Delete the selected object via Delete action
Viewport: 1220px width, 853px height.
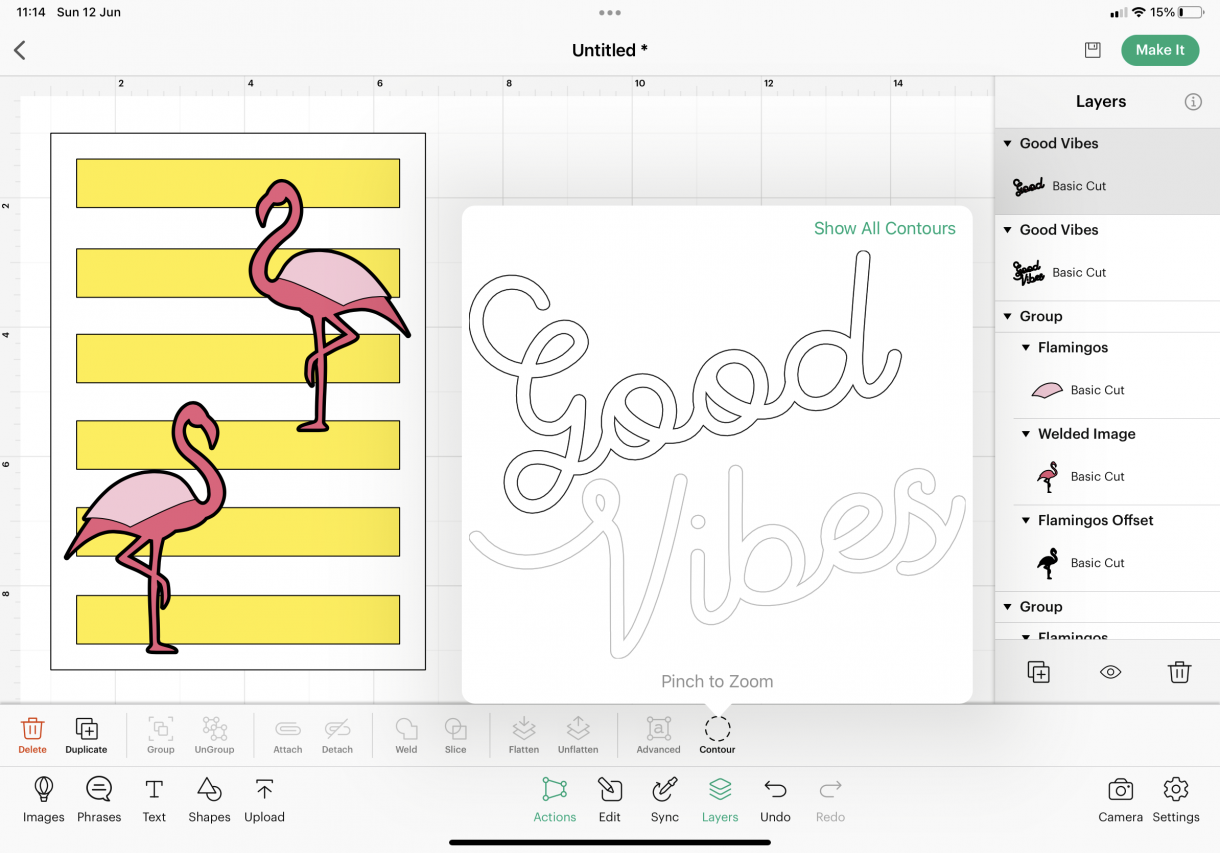[32, 735]
